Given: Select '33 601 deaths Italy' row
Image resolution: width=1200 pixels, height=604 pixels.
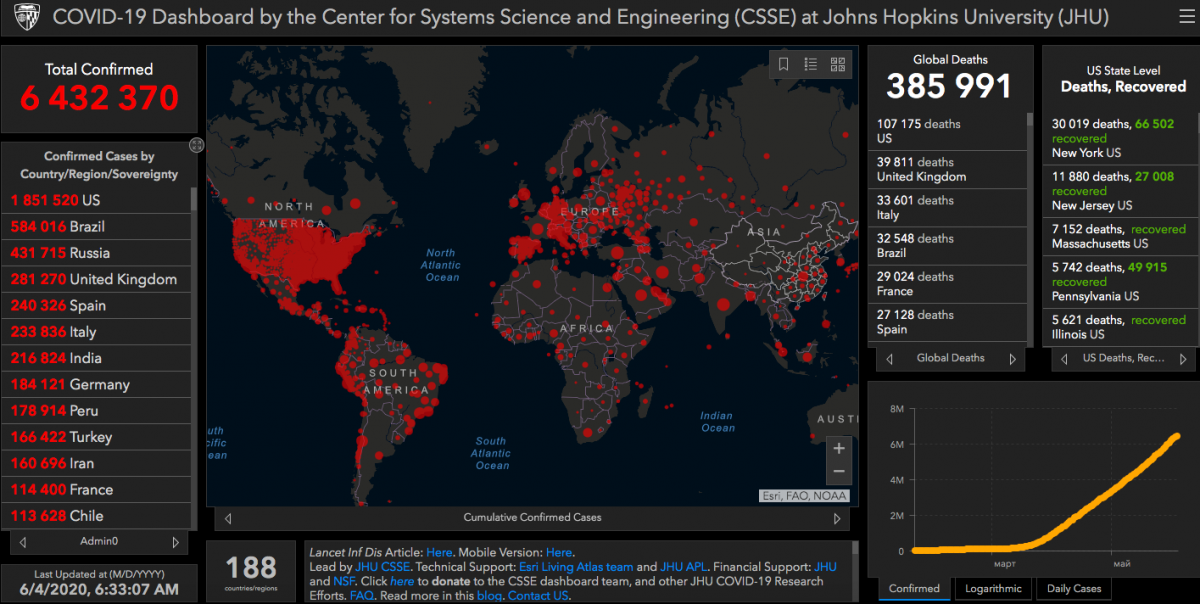Looking at the screenshot, I should coord(947,207).
